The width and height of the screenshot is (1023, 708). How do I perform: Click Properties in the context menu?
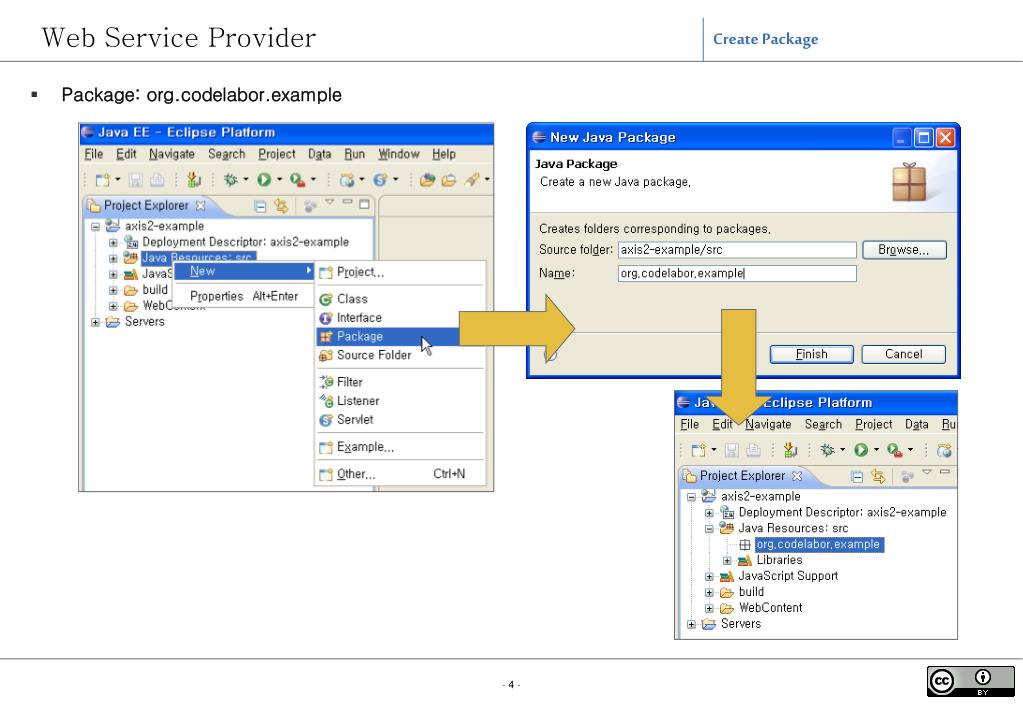coord(217,296)
